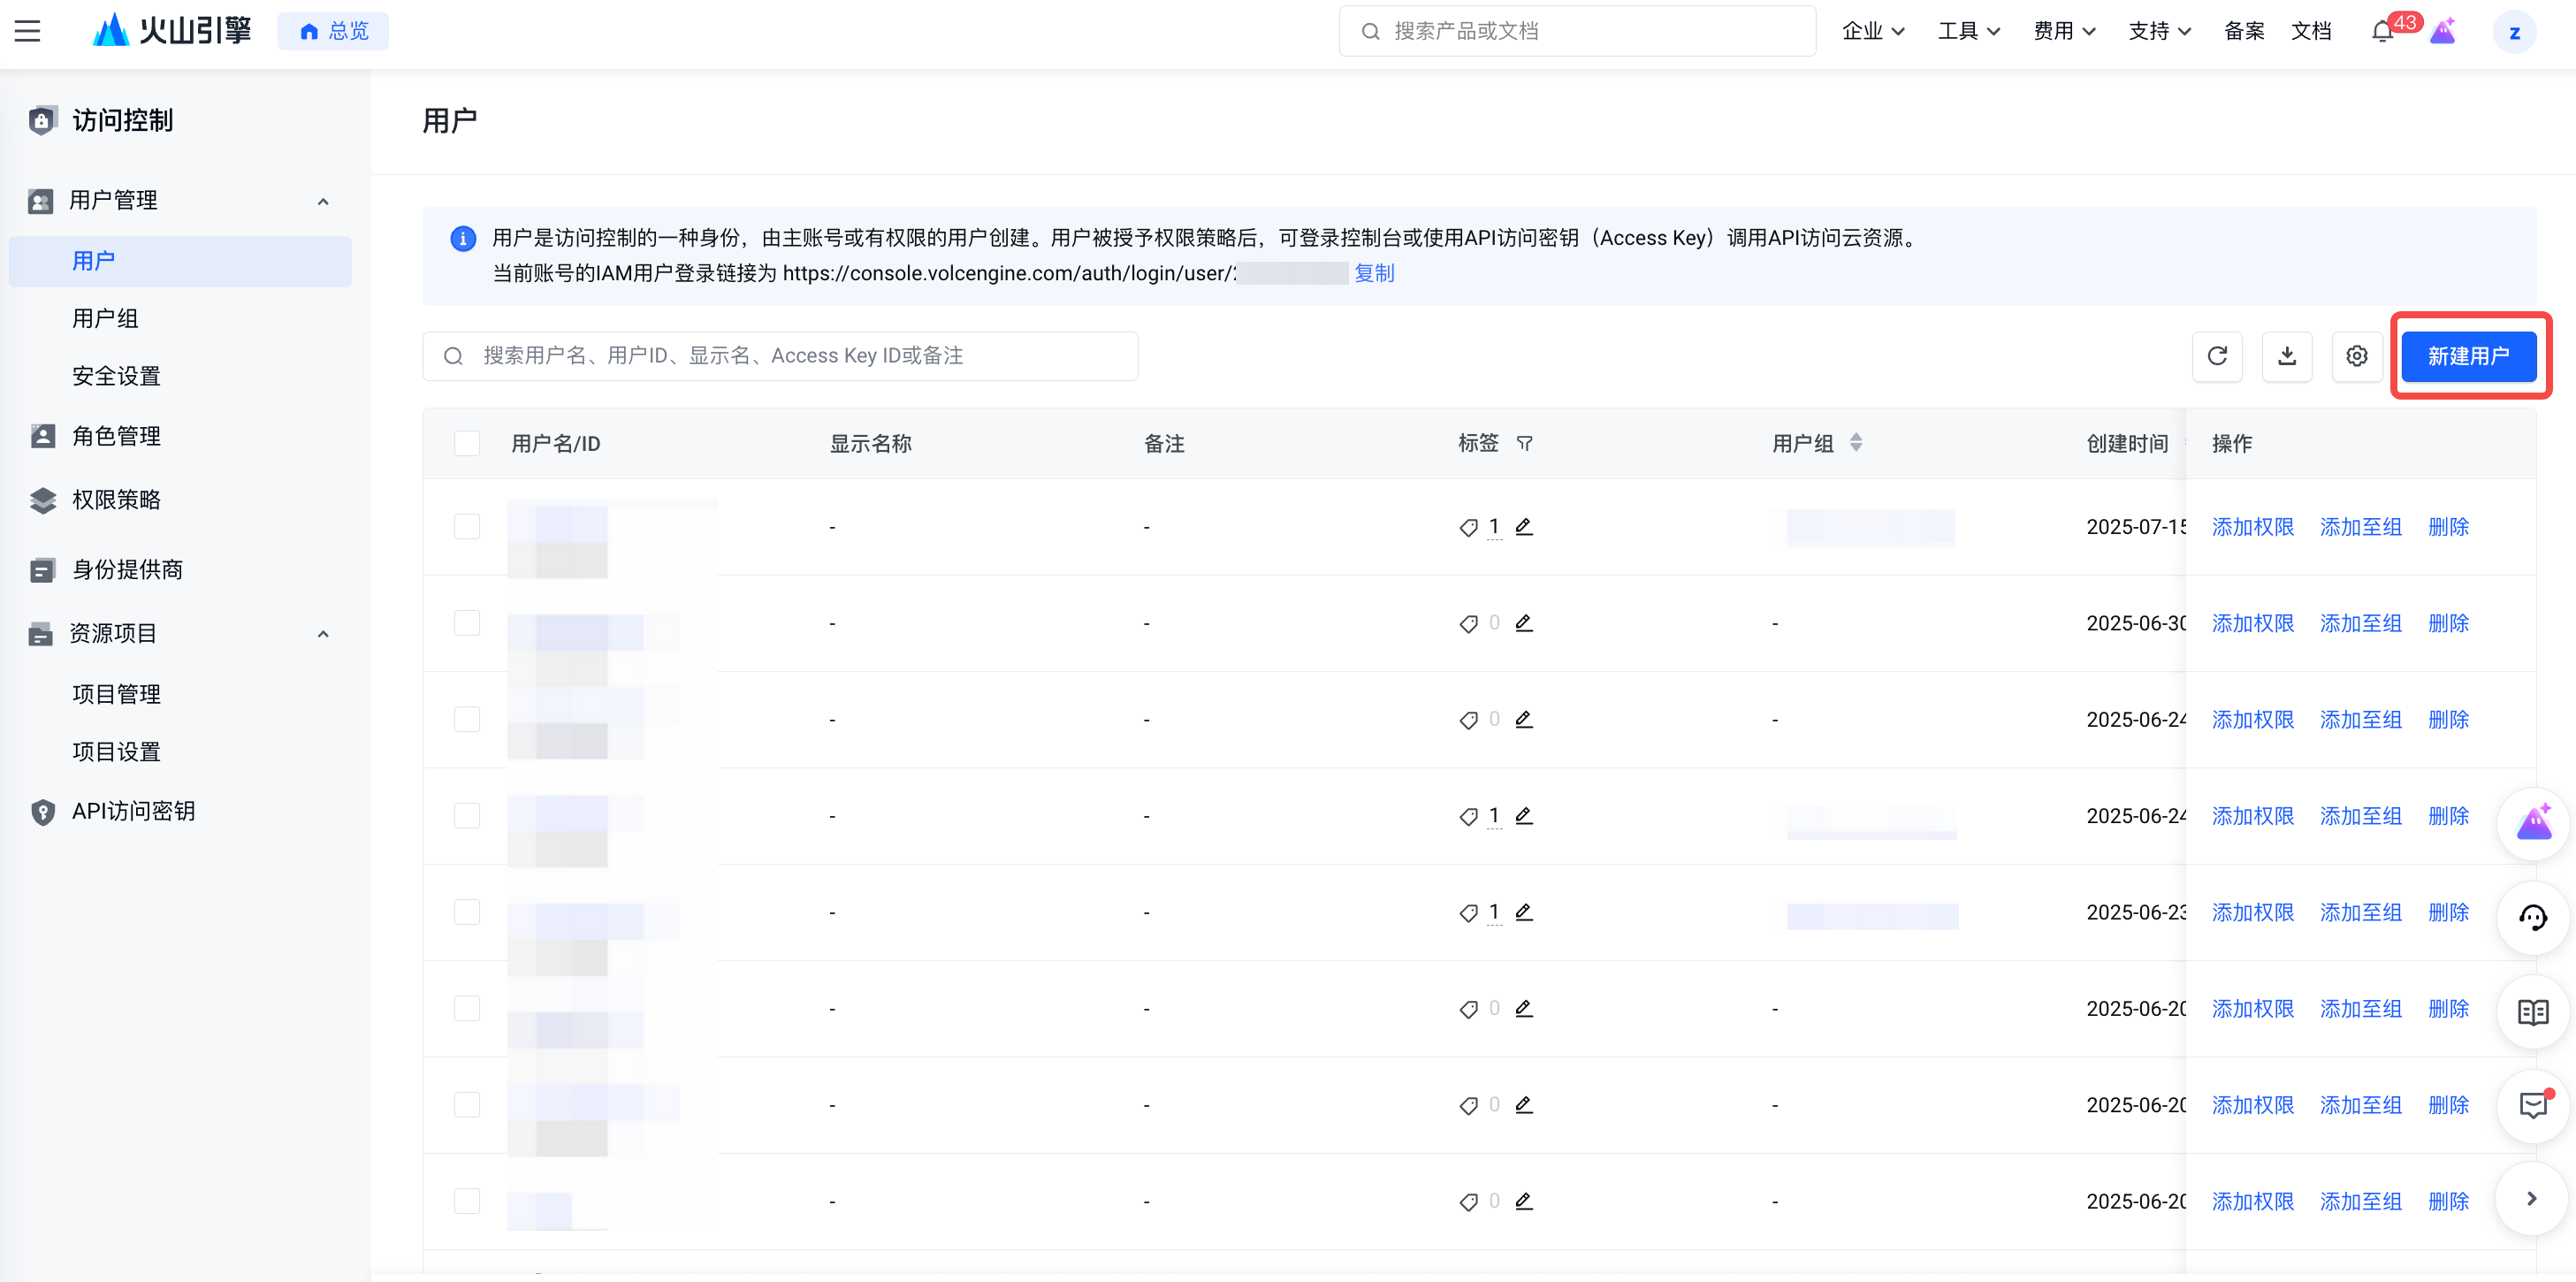This screenshot has height=1282, width=2576.
Task: Click the refresh user list icon
Action: coord(2217,356)
